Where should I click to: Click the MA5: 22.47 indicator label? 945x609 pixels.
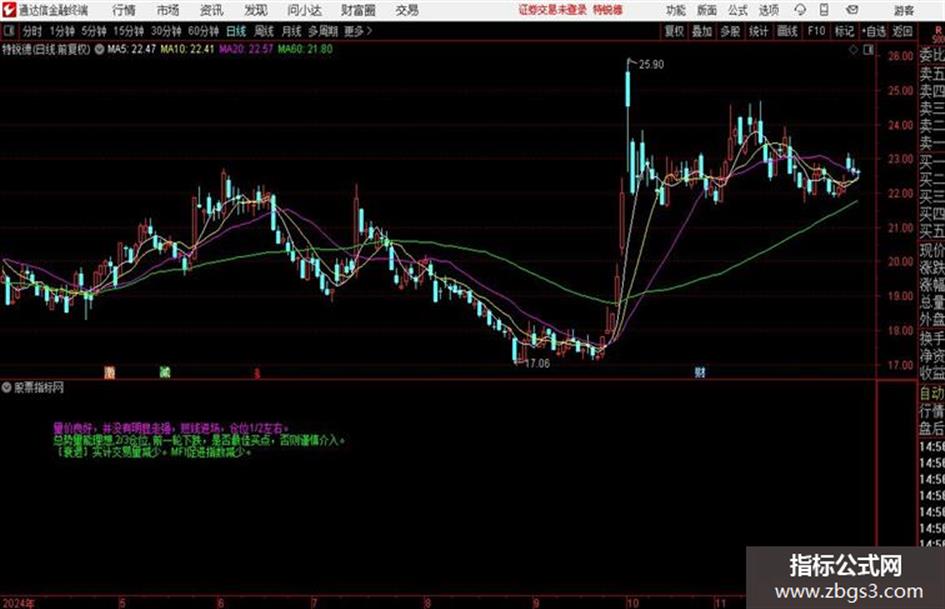click(x=131, y=49)
